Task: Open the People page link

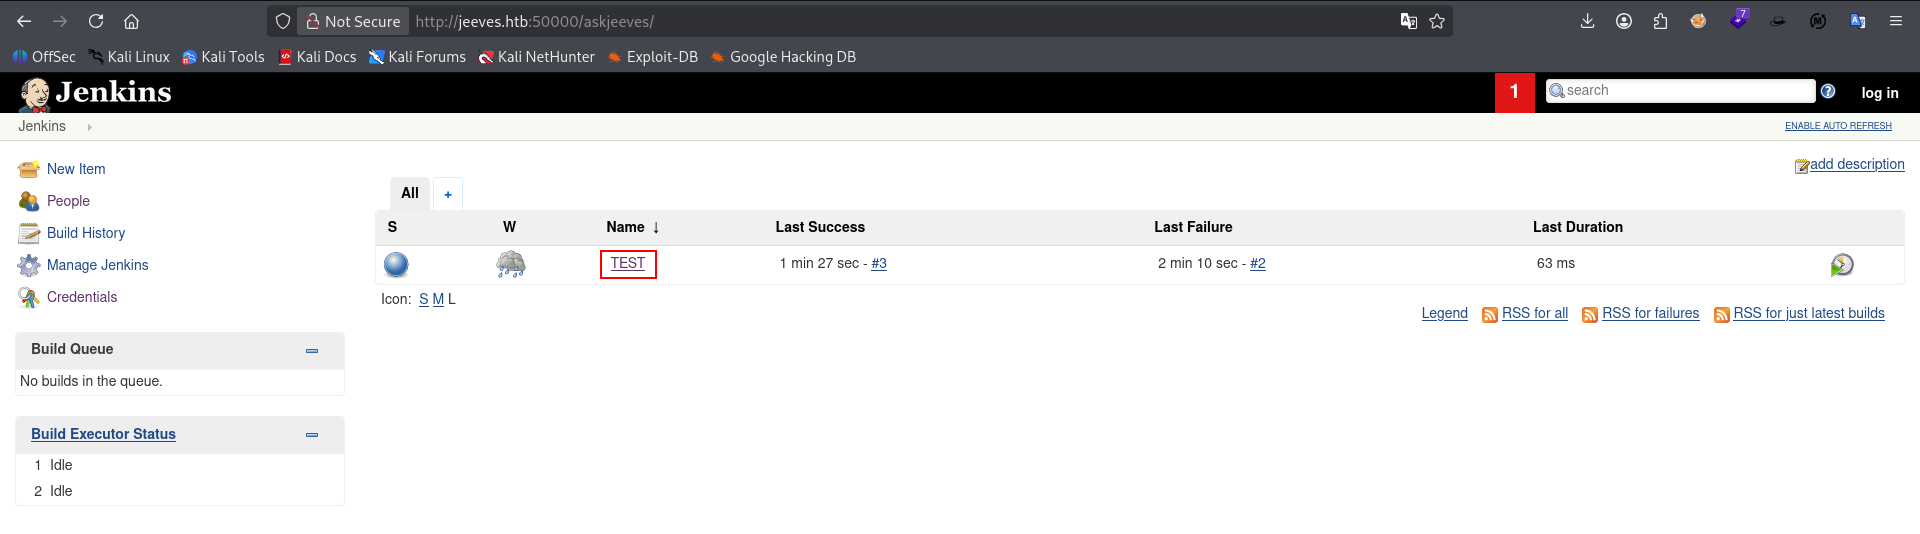Action: (68, 201)
